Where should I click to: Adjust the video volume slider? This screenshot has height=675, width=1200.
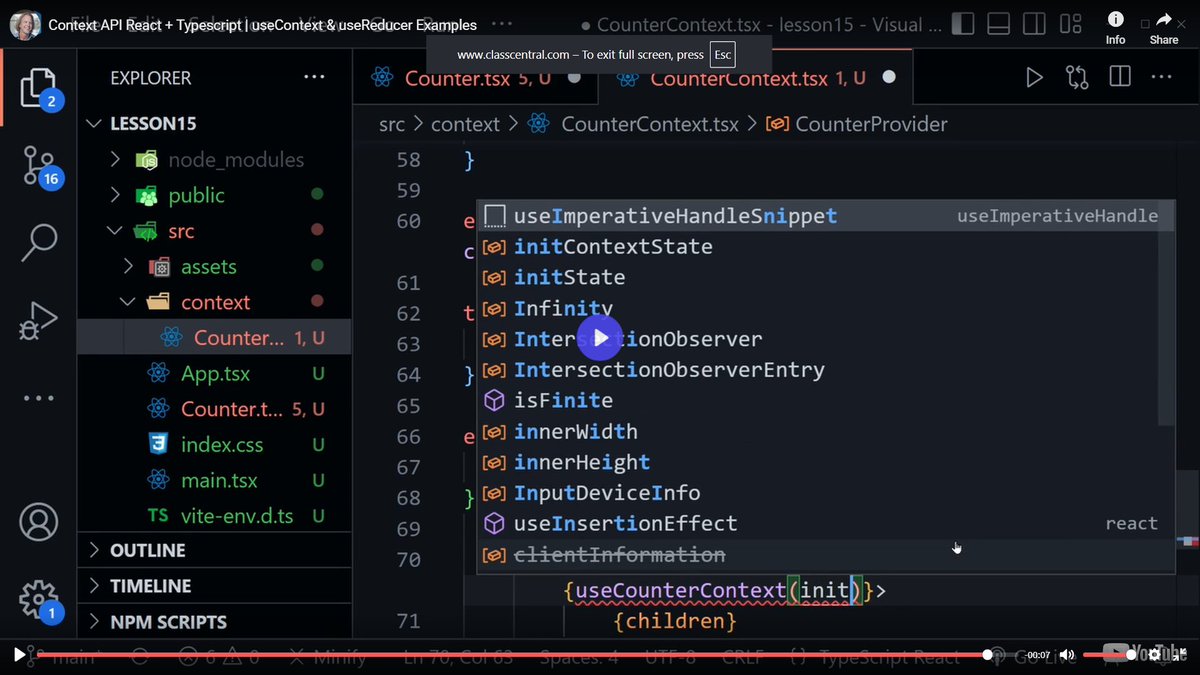pyautogui.click(x=1108, y=655)
